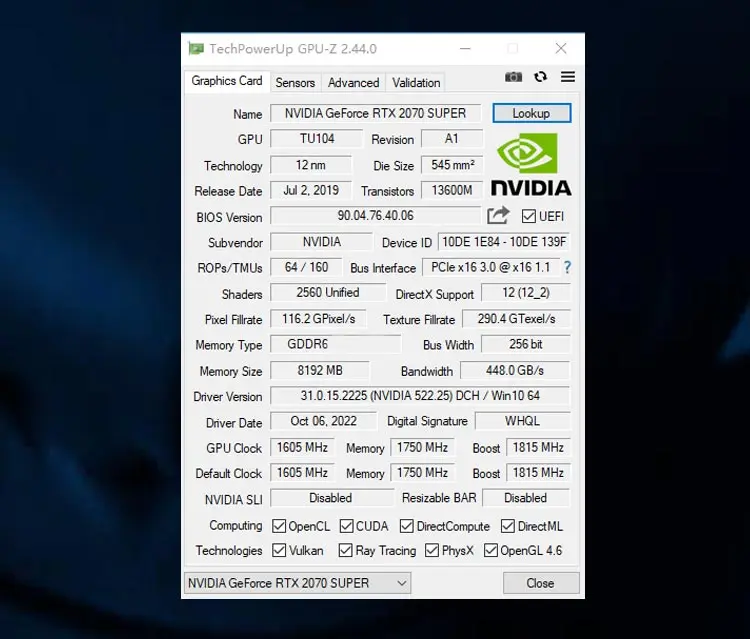750x639 pixels.
Task: Click the Driver Version text field
Action: (420, 396)
